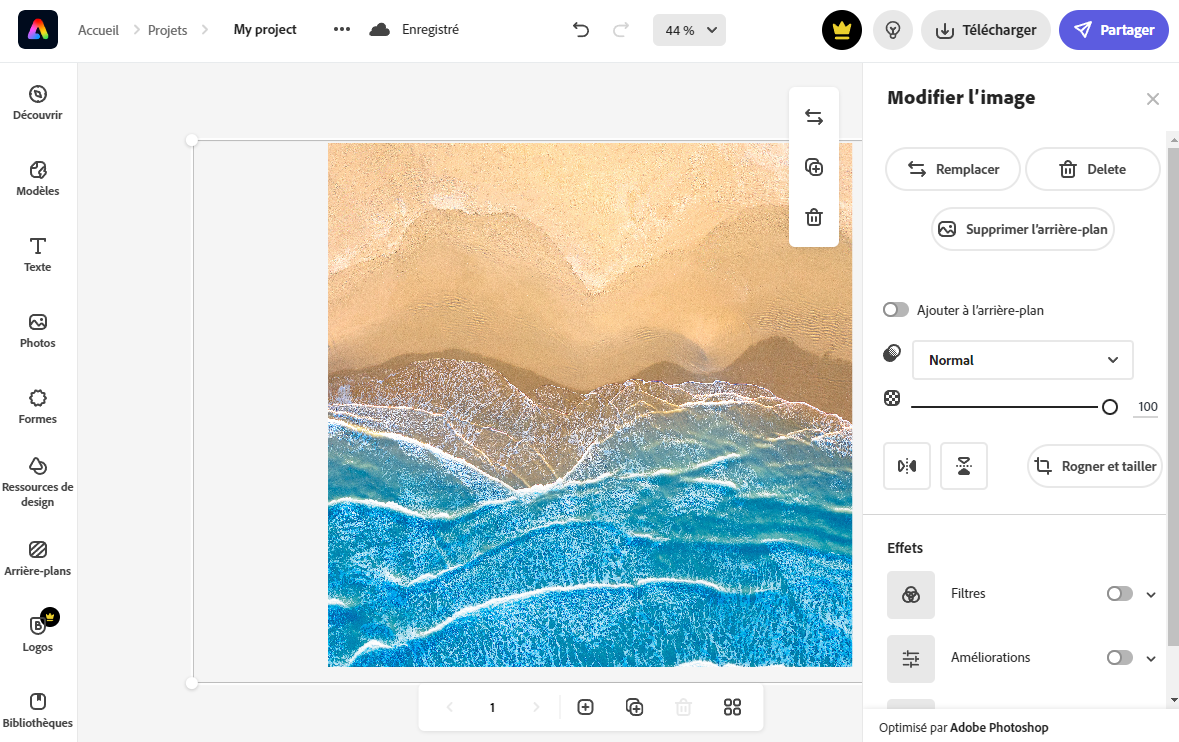This screenshot has height=742, width=1179.
Task: Flip image horizontally
Action: click(907, 466)
